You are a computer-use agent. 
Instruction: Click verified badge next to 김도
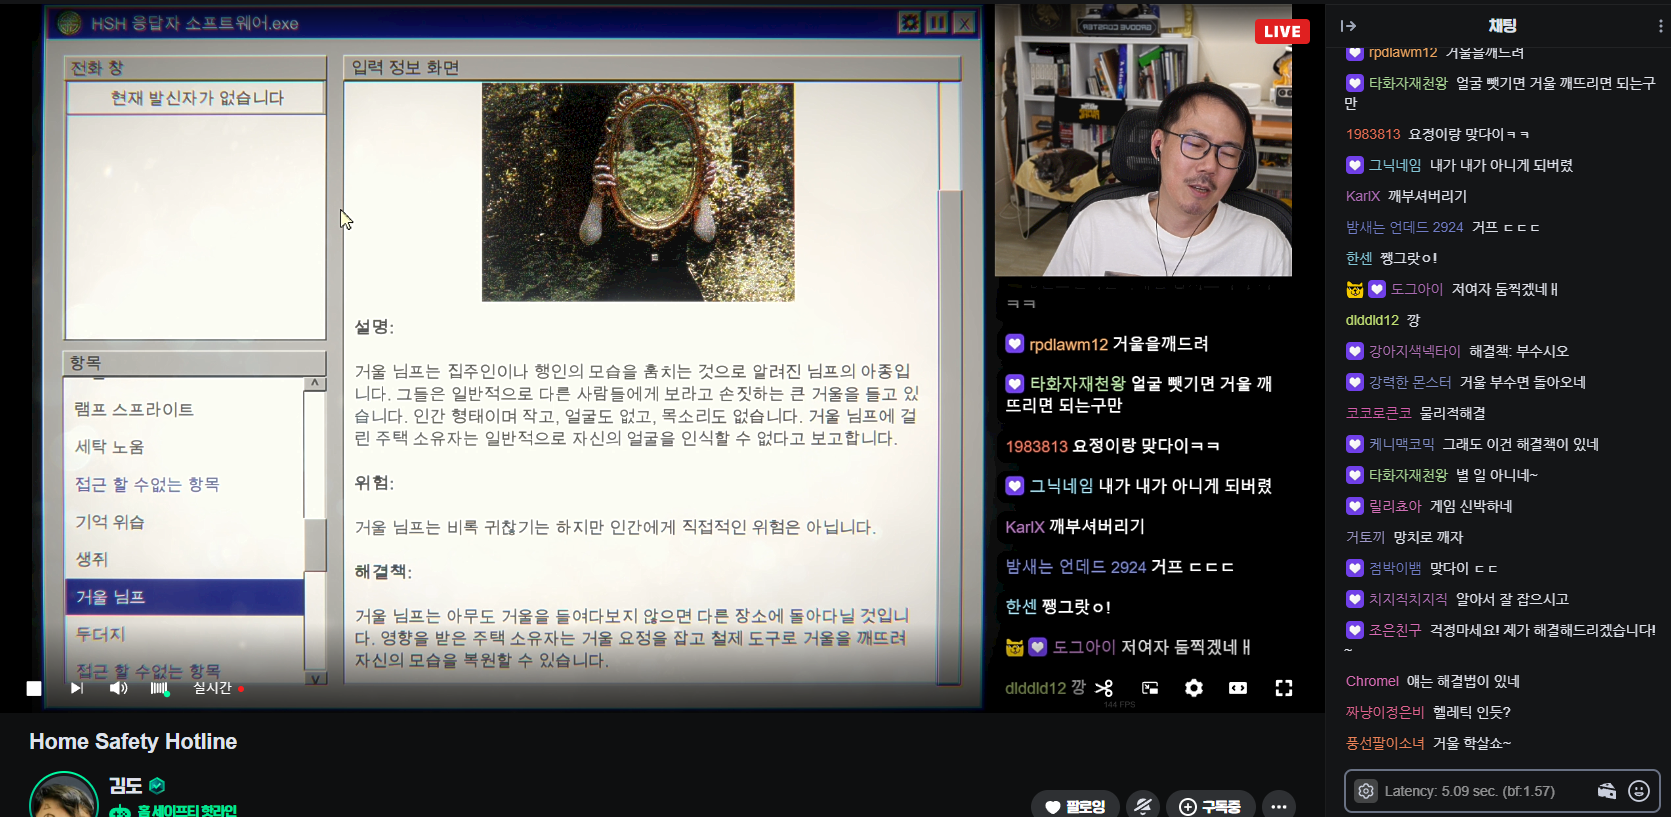coord(157,786)
